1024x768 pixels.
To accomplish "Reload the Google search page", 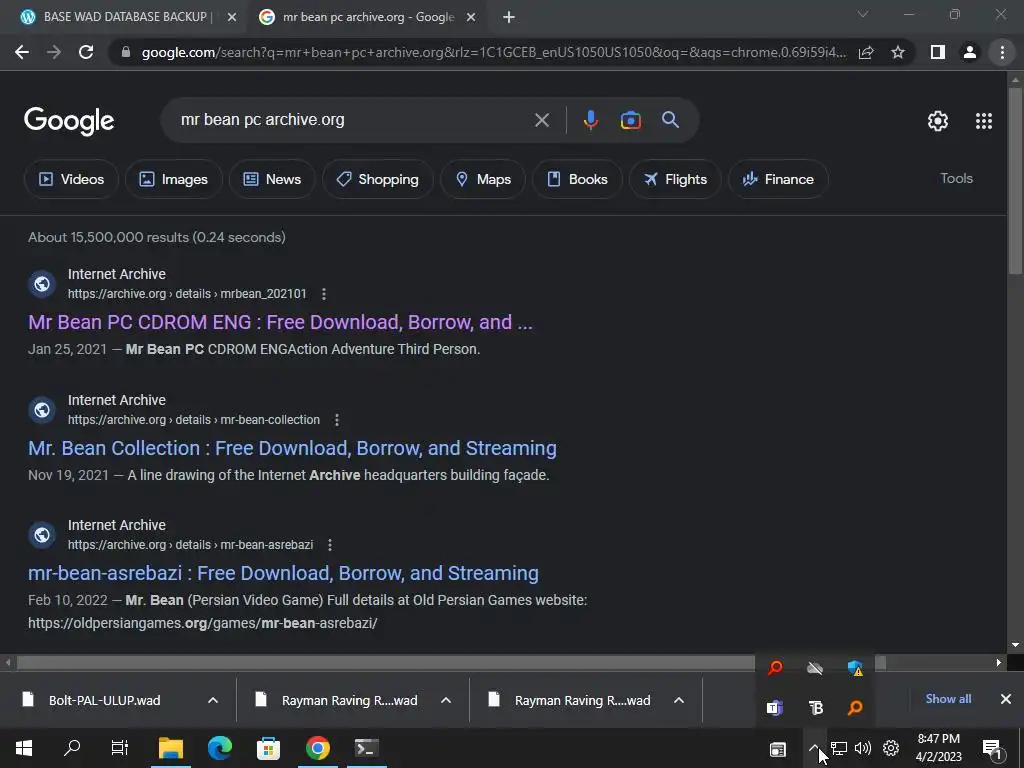I will pos(86,52).
